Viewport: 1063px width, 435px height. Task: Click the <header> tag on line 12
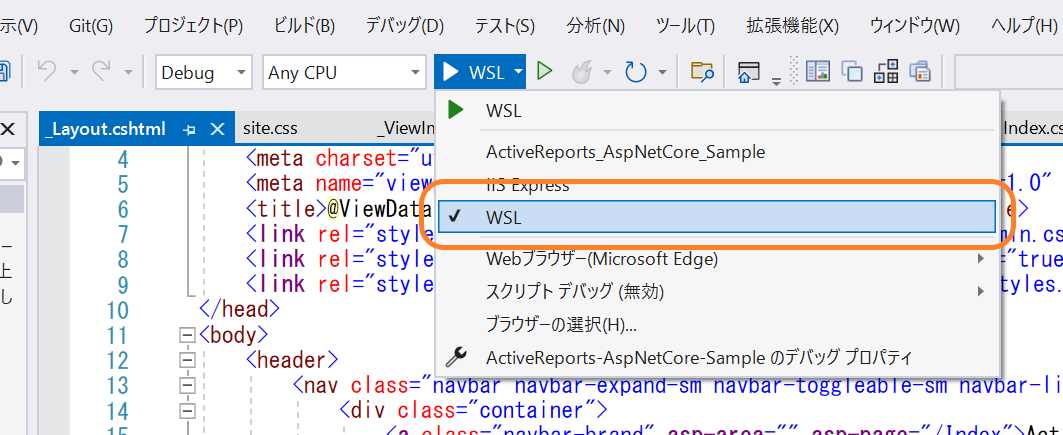pyautogui.click(x=292, y=360)
